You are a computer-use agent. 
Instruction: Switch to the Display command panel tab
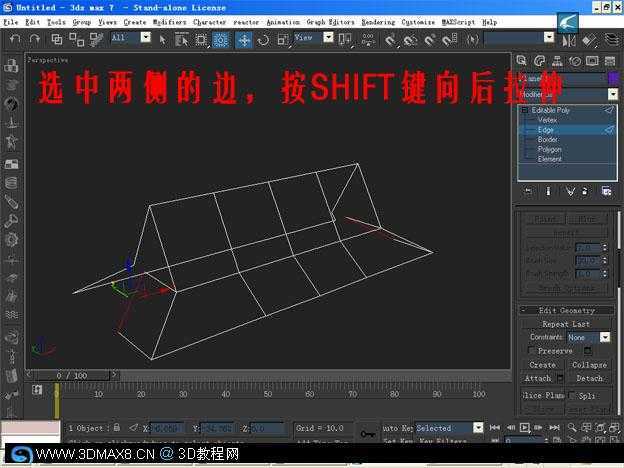click(x=592, y=60)
